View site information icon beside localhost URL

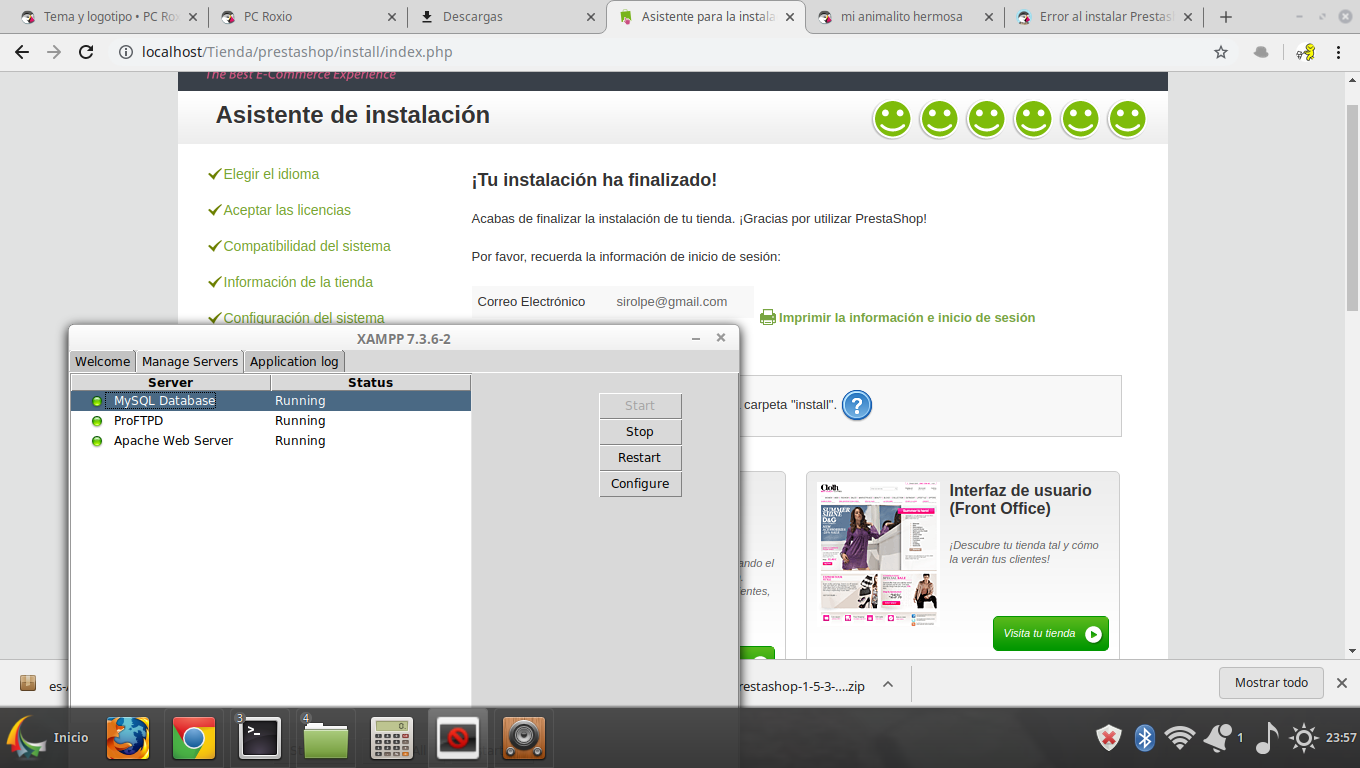tap(126, 52)
